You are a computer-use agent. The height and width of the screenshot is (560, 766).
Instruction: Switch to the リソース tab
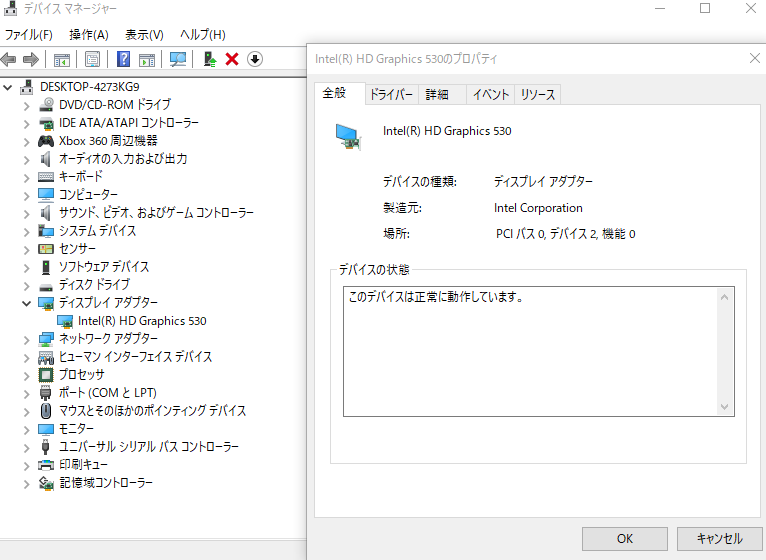[x=538, y=94]
